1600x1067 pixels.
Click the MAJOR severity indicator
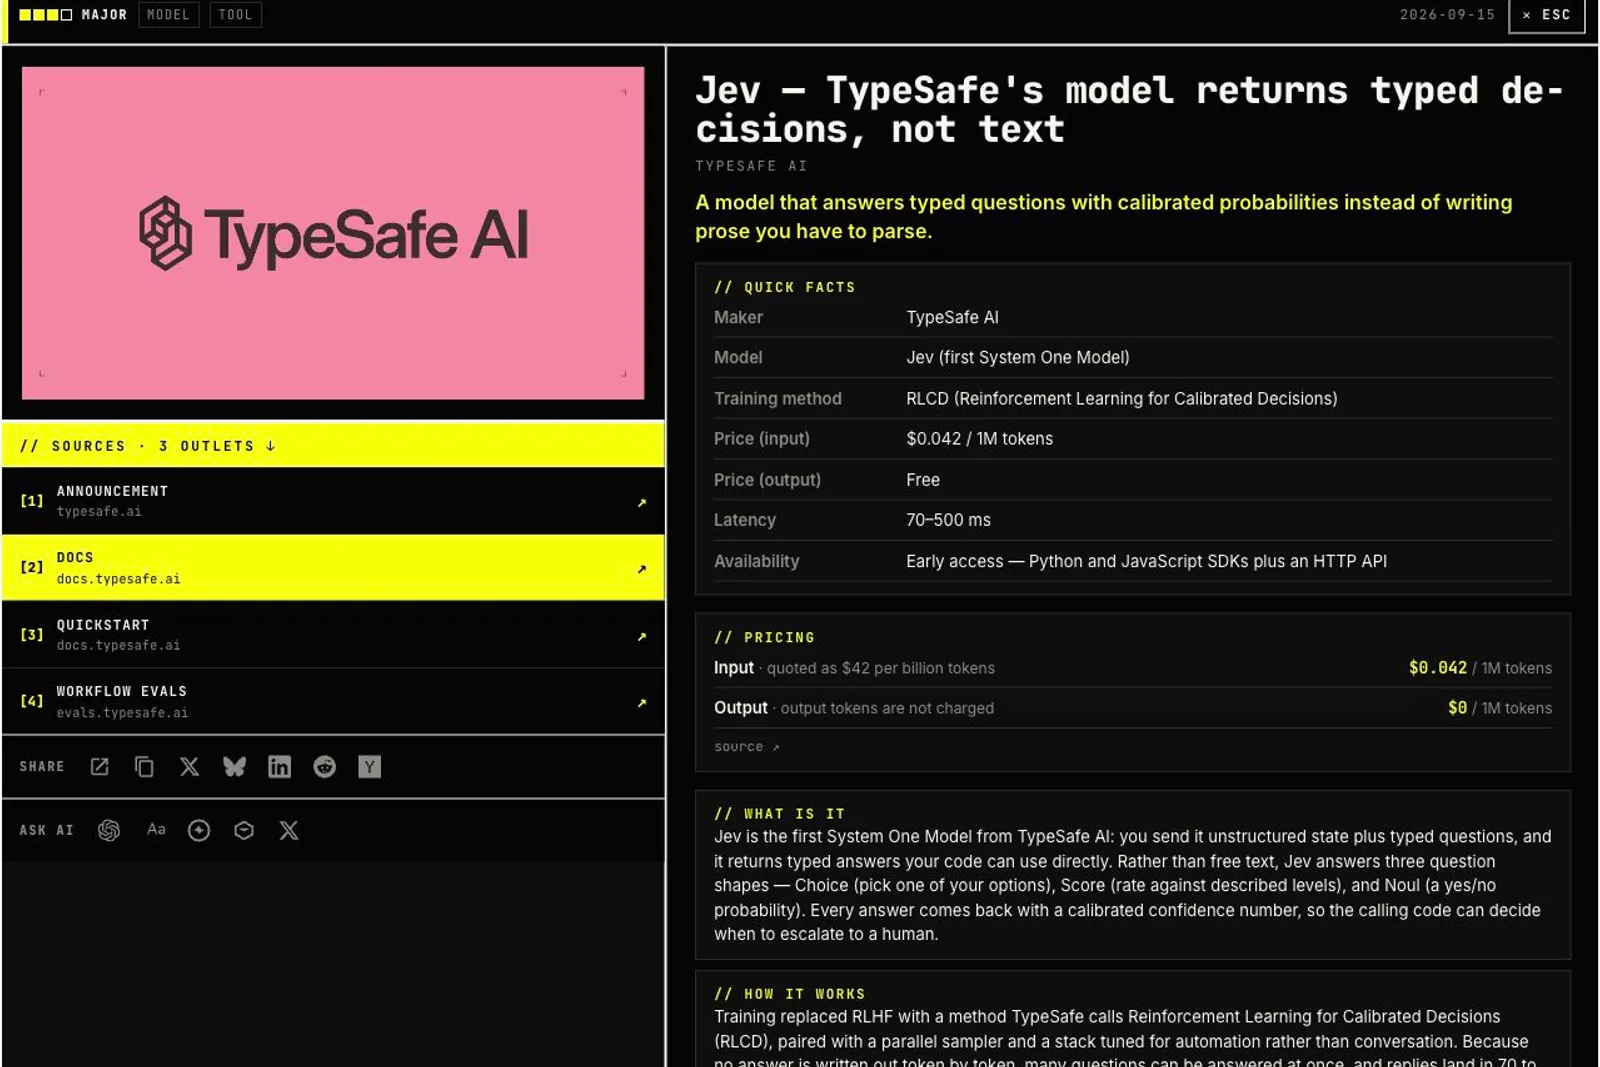(x=73, y=14)
